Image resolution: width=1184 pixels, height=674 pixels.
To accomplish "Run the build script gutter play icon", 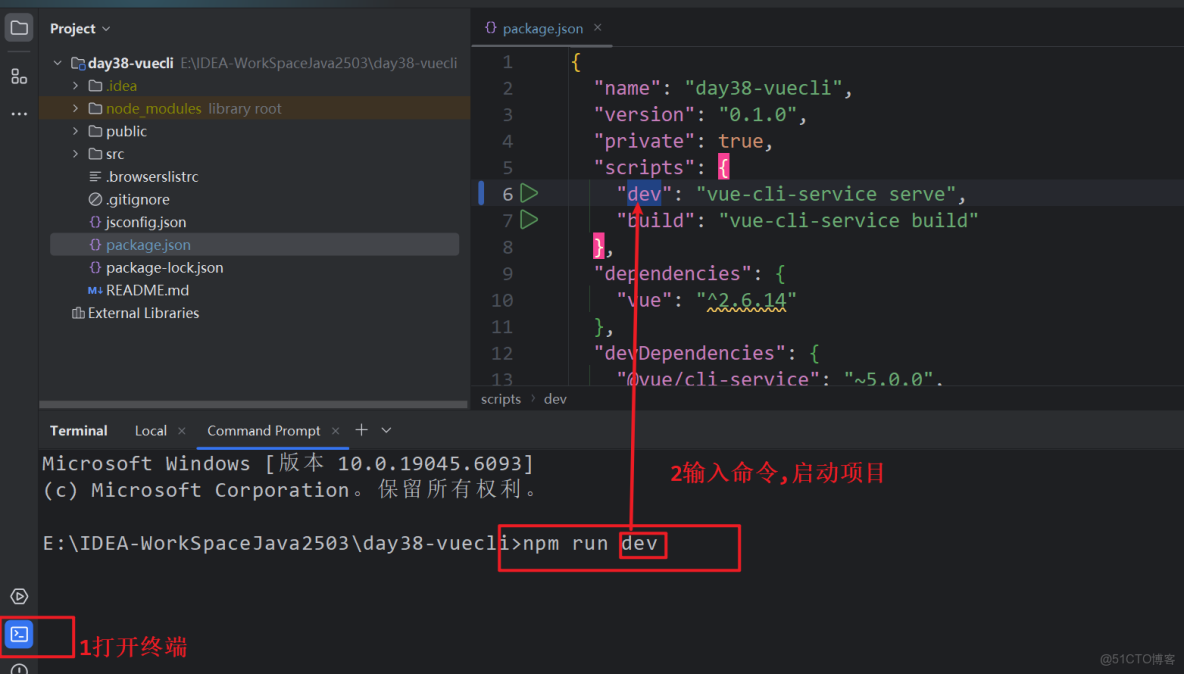I will pos(529,220).
